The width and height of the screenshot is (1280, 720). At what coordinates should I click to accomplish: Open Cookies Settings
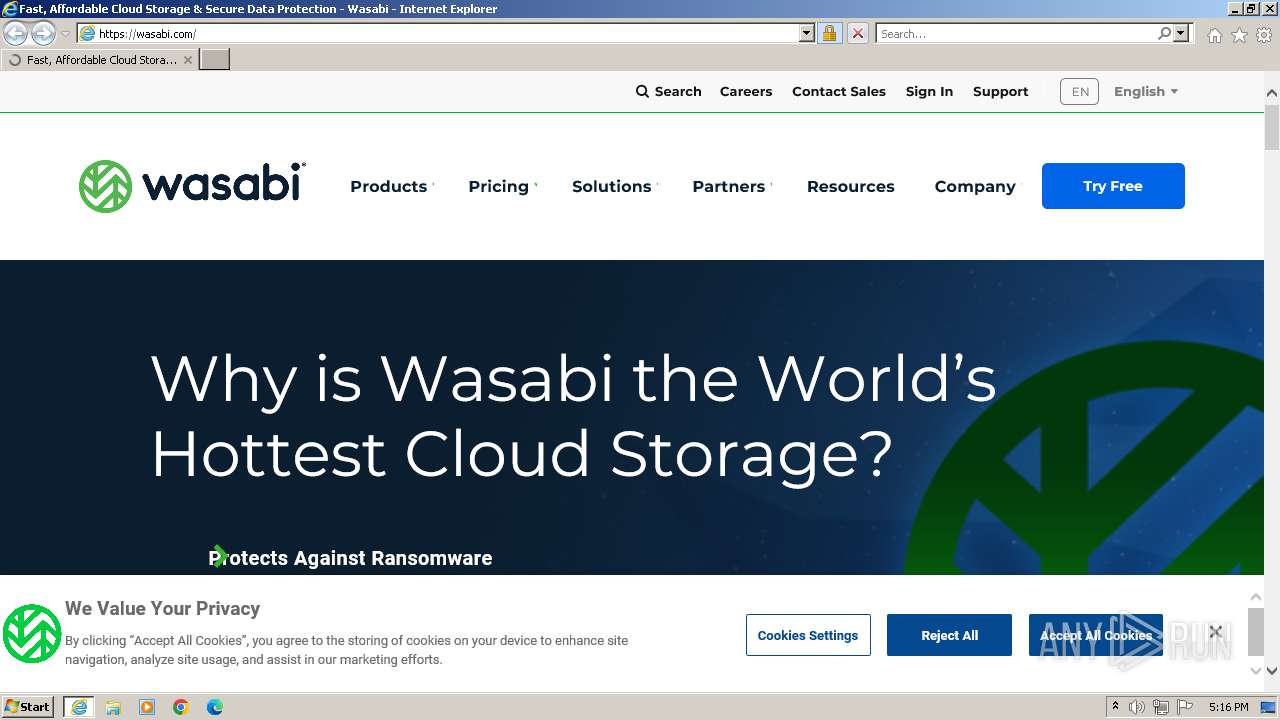808,635
